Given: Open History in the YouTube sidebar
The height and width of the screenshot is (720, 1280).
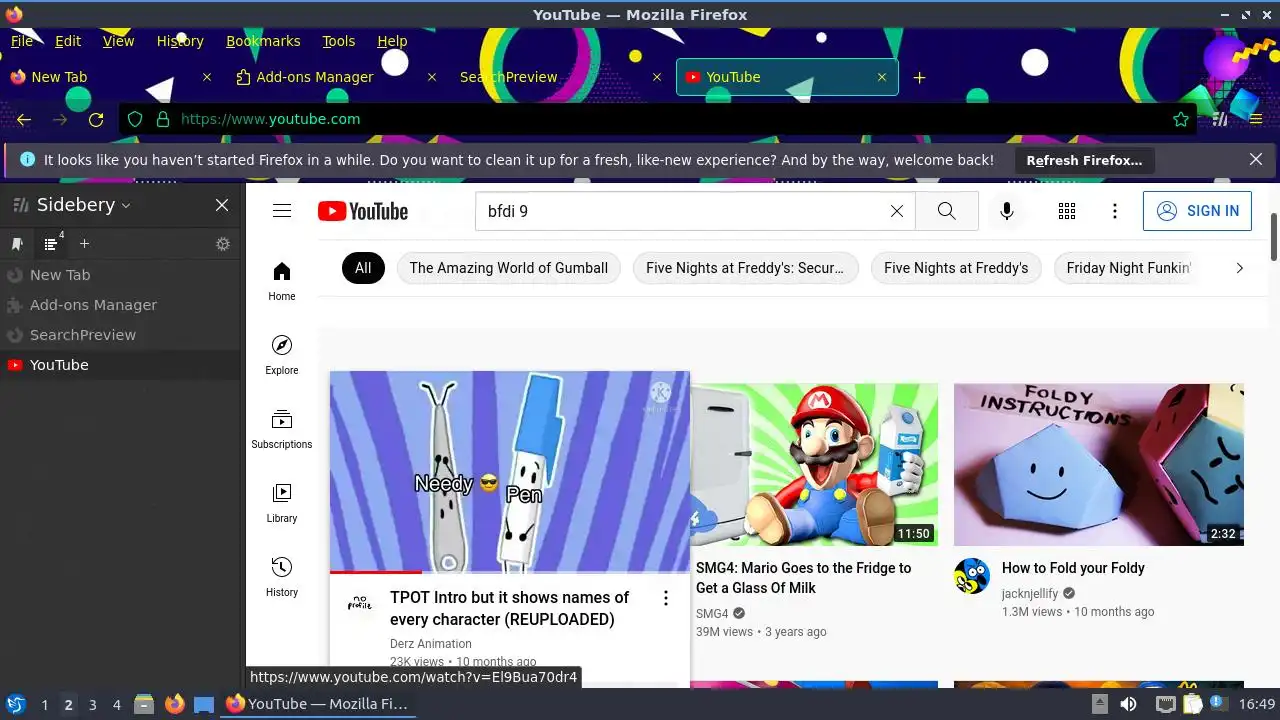Looking at the screenshot, I should (282, 577).
